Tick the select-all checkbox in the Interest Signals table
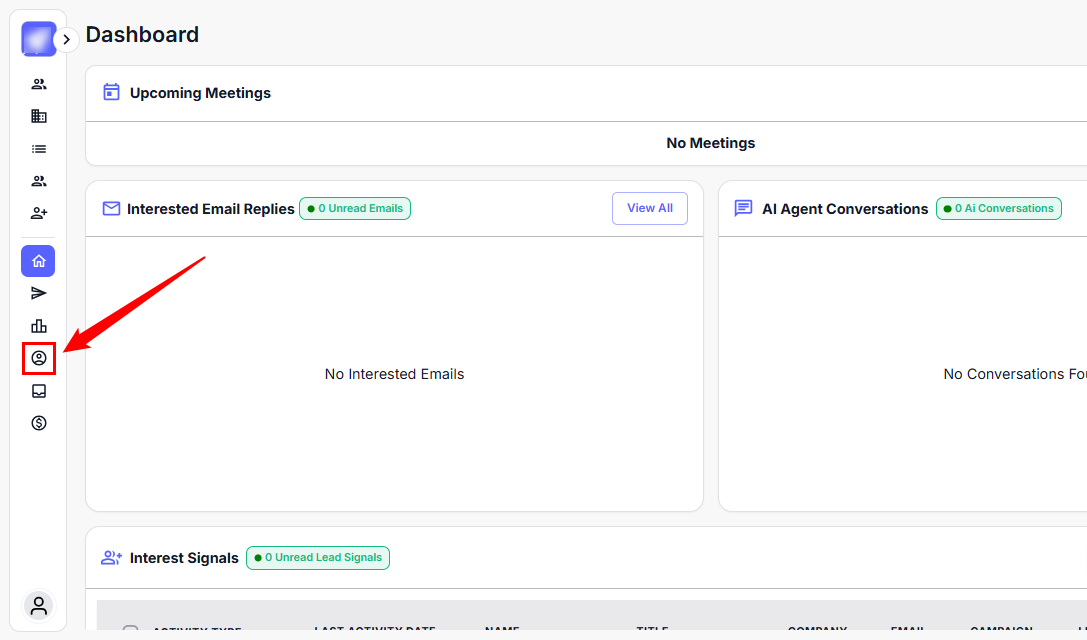Viewport: 1087px width, 640px height. tap(130, 631)
